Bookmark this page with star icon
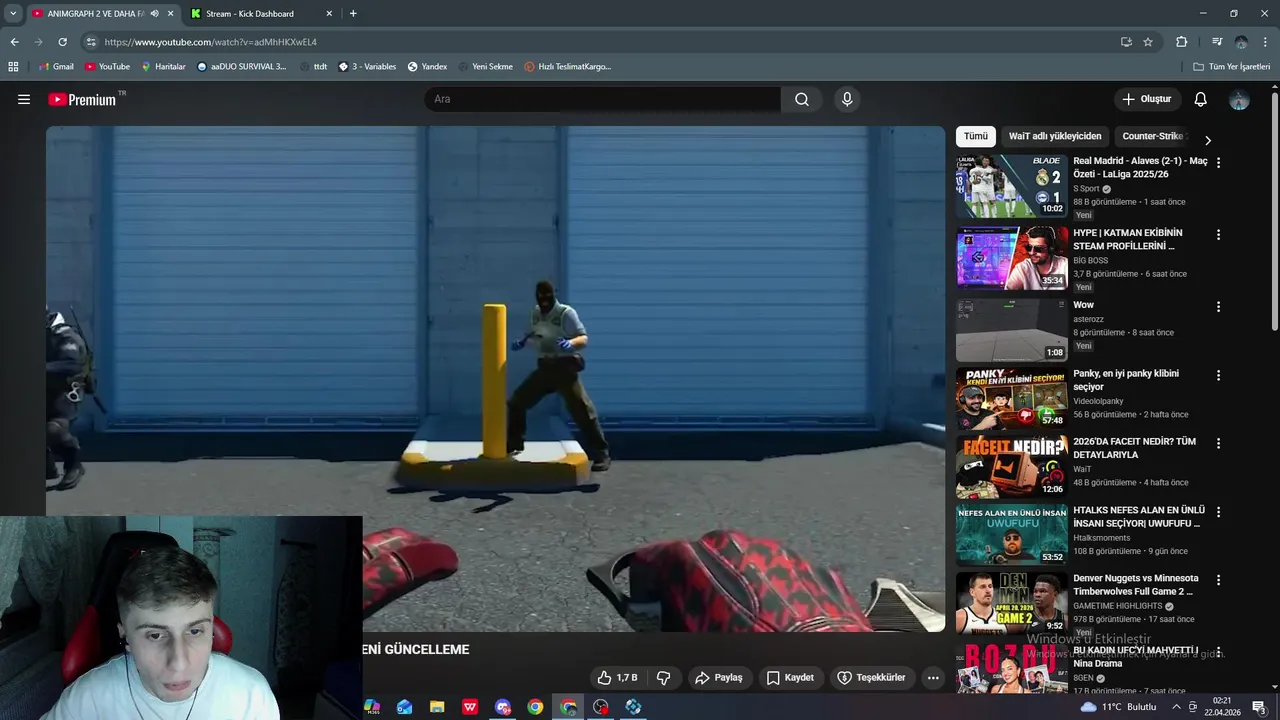This screenshot has width=1280, height=720. point(1148,42)
